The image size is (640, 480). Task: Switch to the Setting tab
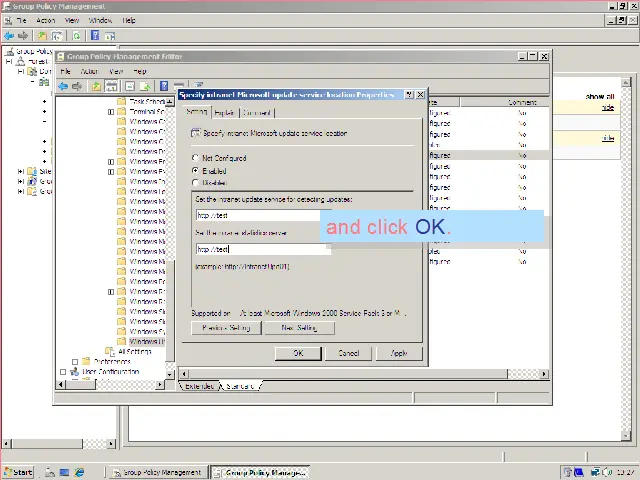click(x=196, y=111)
